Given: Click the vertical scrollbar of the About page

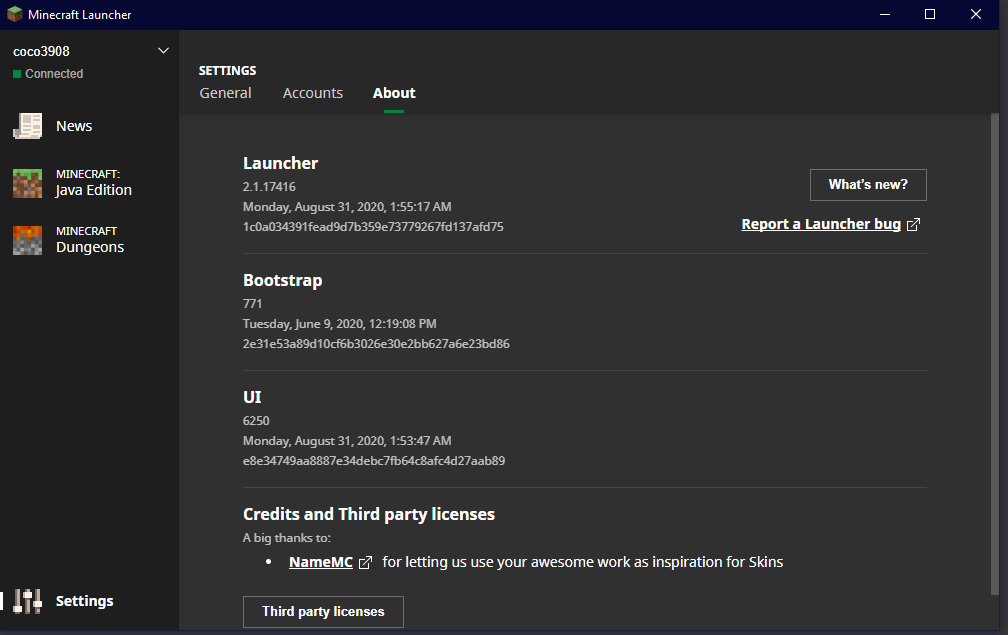Looking at the screenshot, I should (x=994, y=355).
